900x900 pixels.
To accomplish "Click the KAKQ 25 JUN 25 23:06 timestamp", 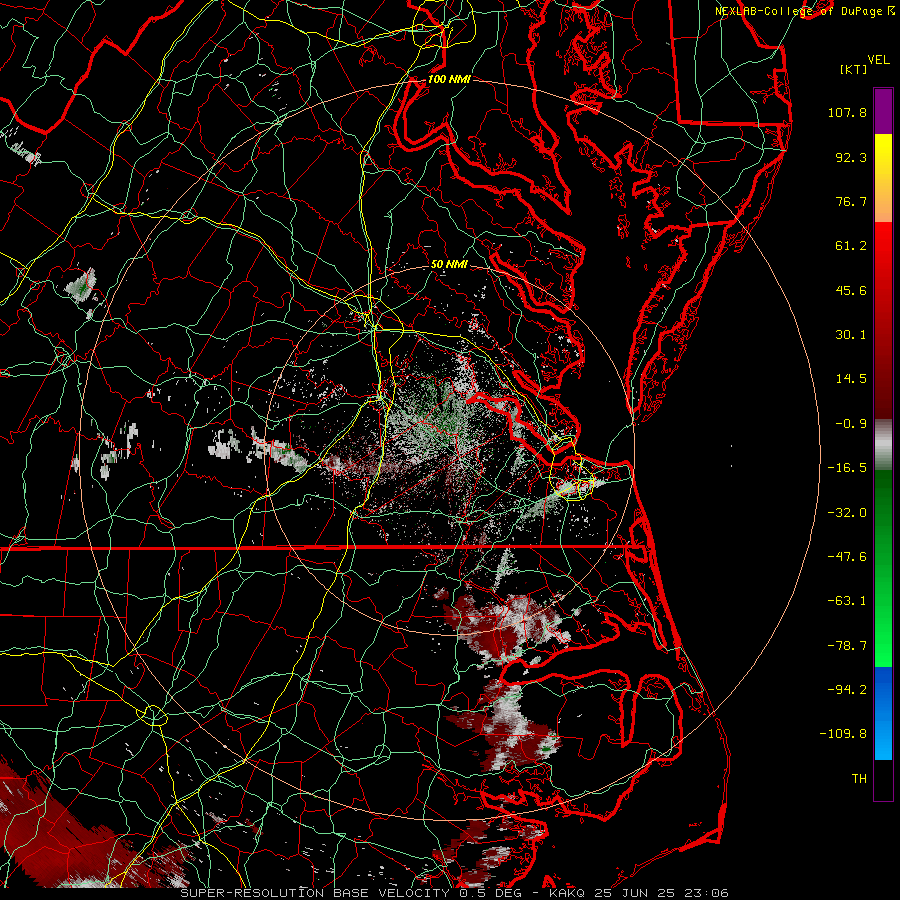I will tap(639, 893).
